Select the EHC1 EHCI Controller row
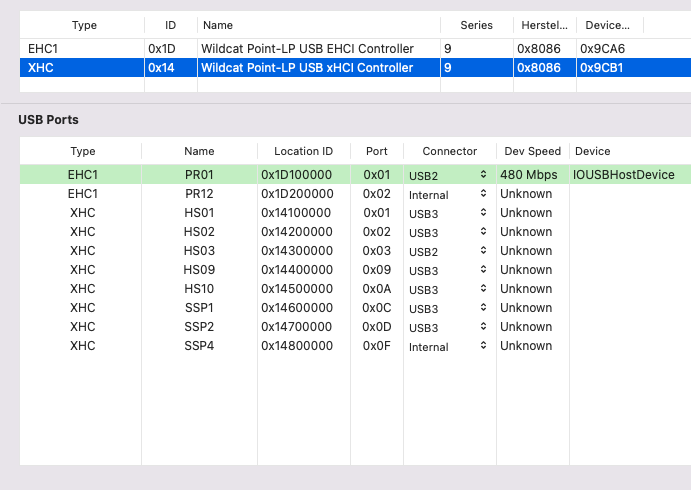This screenshot has height=490, width=691. pos(306,49)
